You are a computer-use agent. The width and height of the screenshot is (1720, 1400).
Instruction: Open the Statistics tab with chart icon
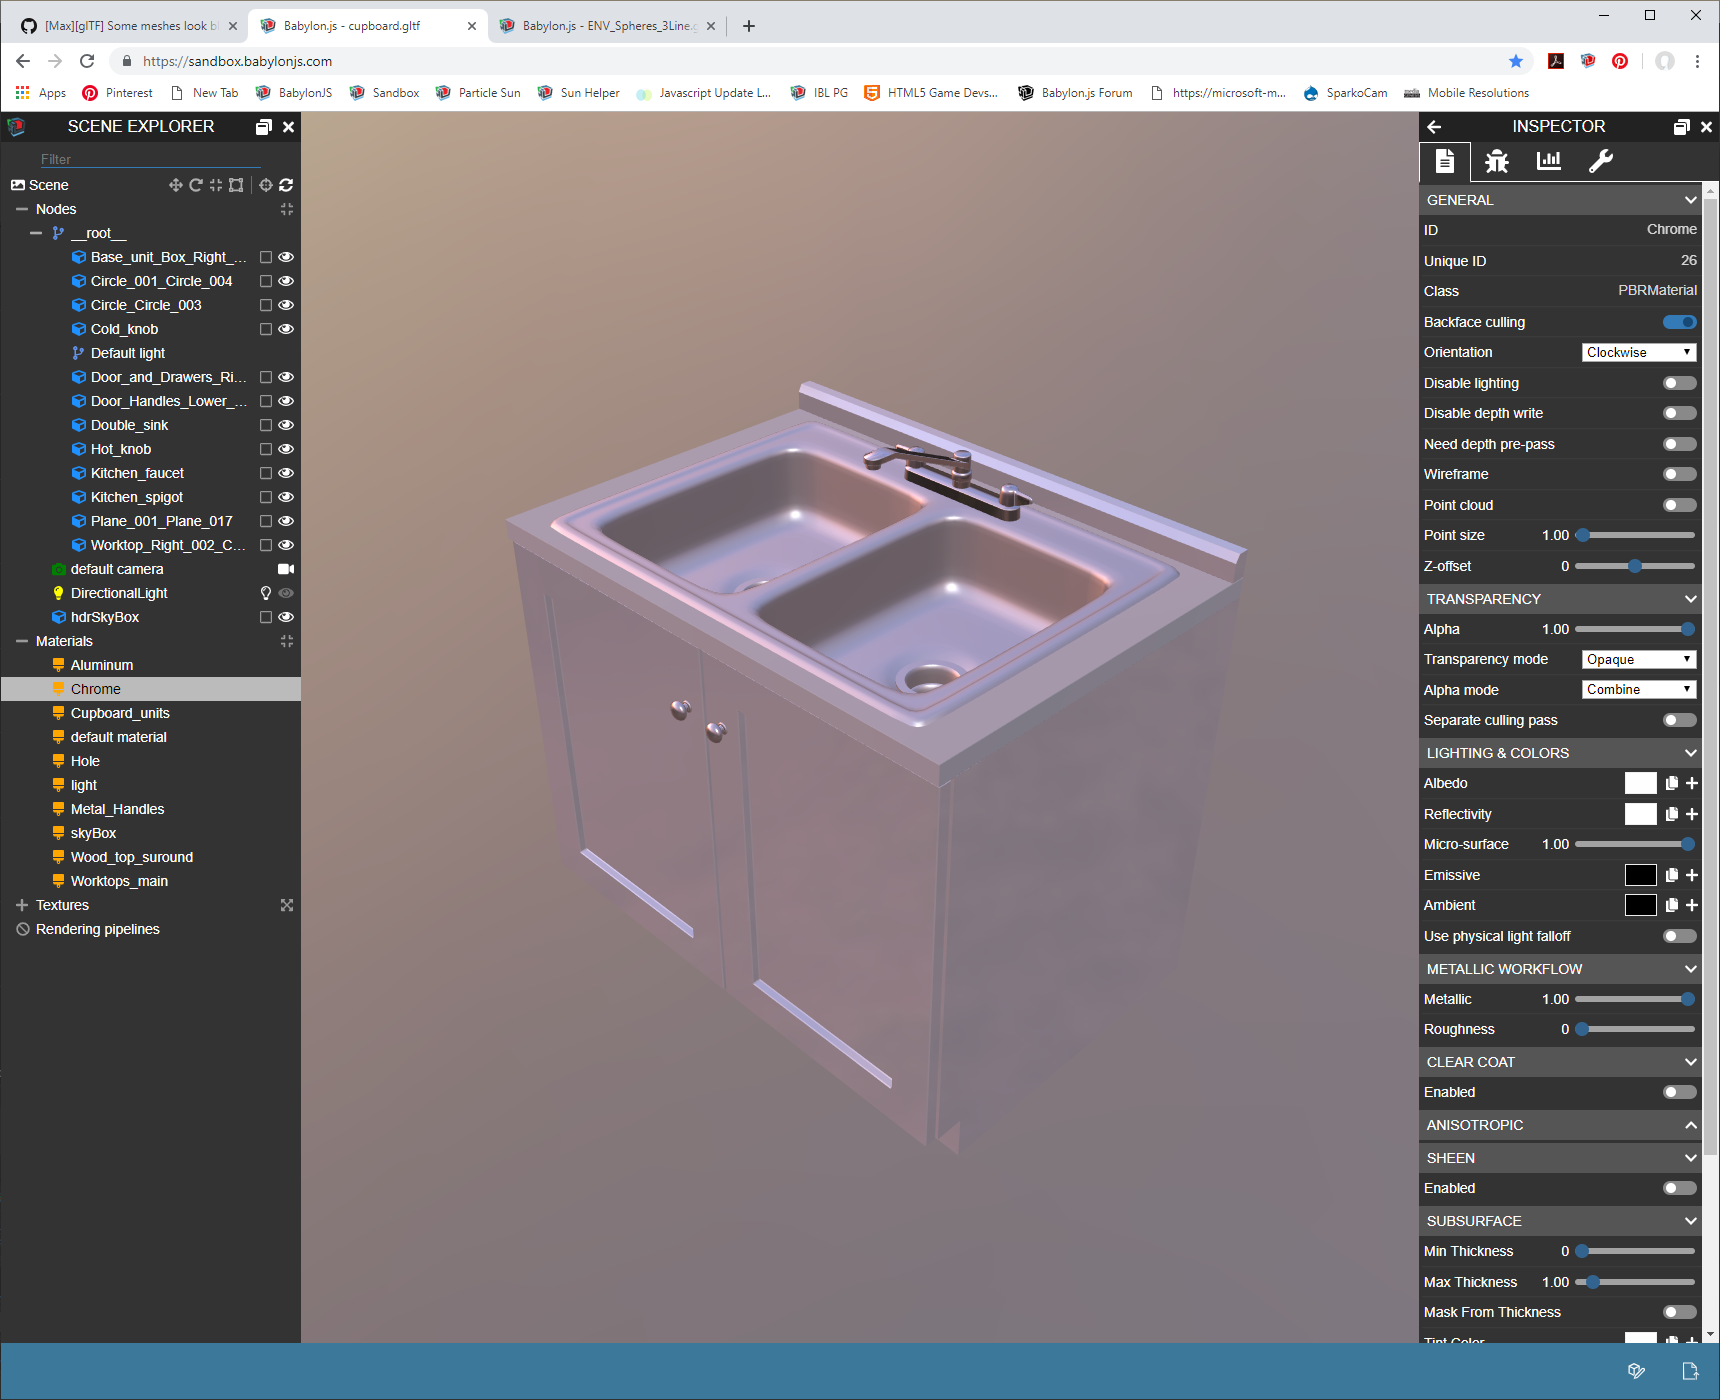pyautogui.click(x=1549, y=161)
